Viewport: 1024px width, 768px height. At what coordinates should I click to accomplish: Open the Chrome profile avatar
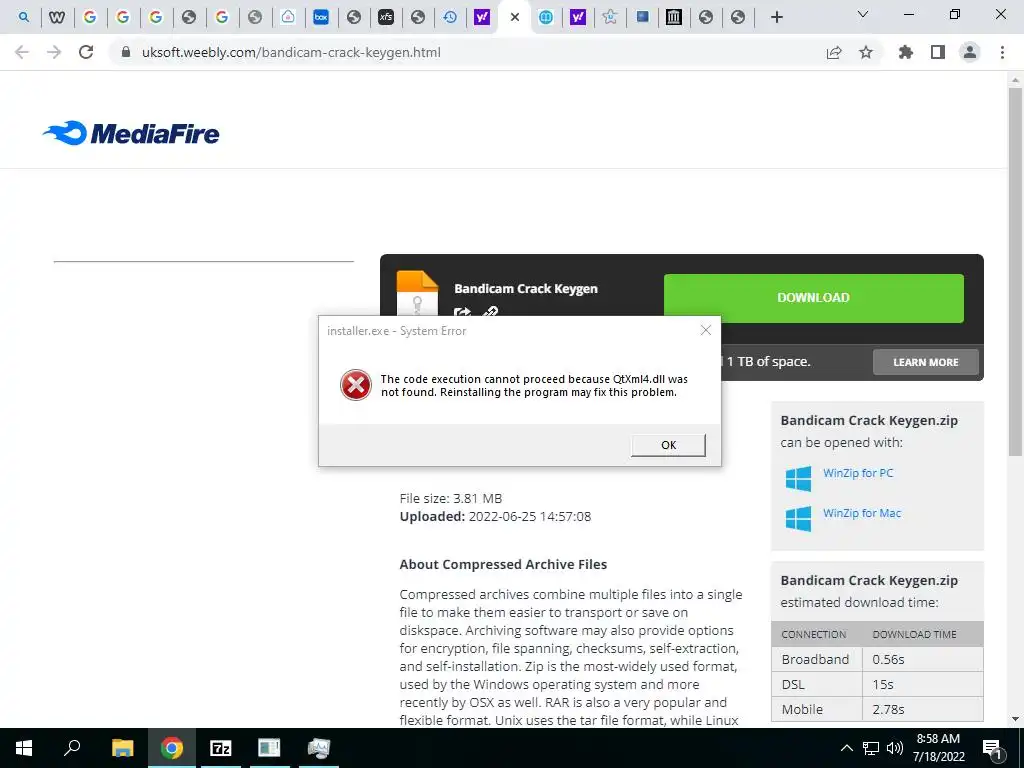970,52
